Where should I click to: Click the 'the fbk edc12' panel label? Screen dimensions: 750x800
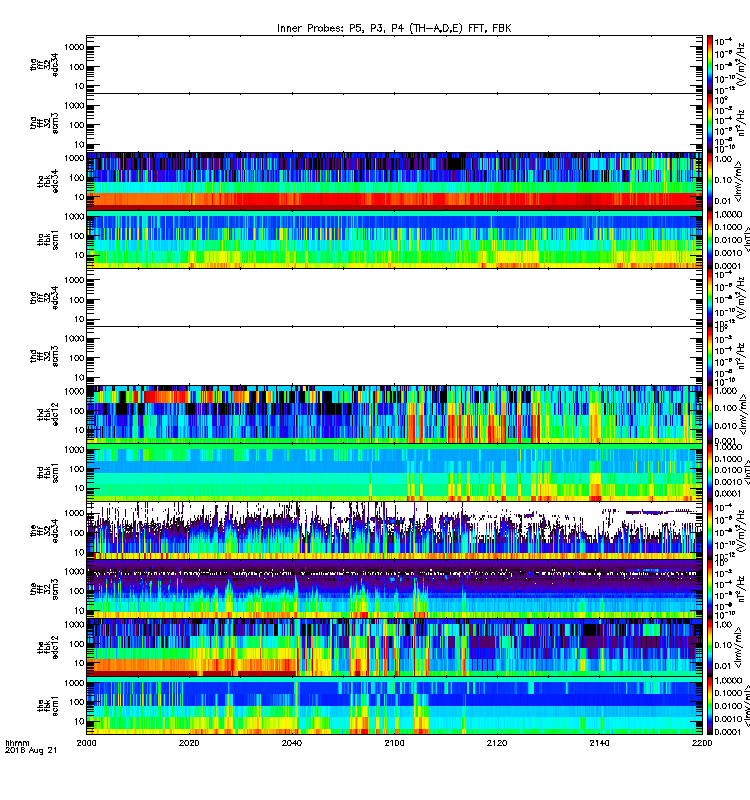point(48,648)
